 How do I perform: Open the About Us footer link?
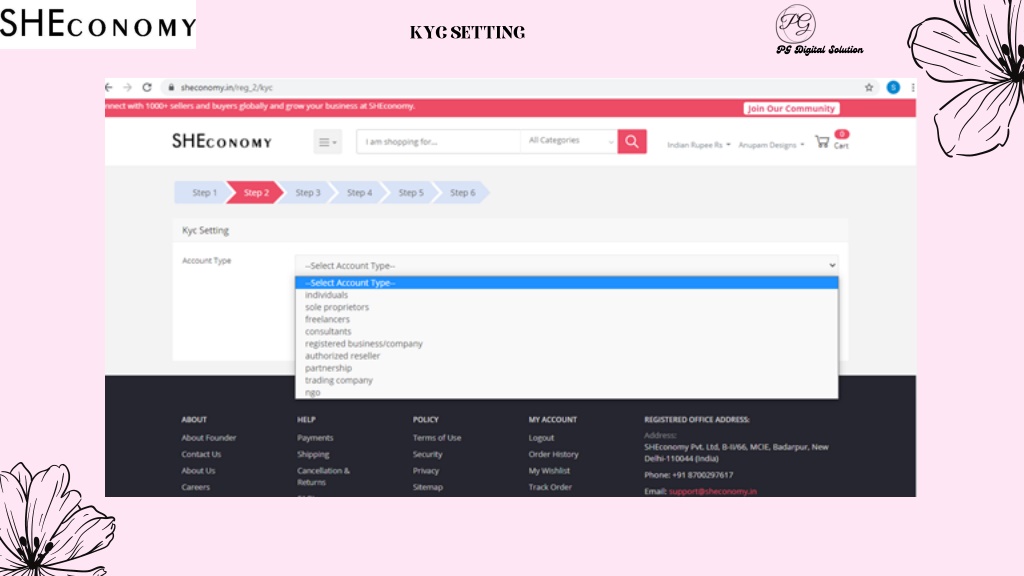point(199,471)
